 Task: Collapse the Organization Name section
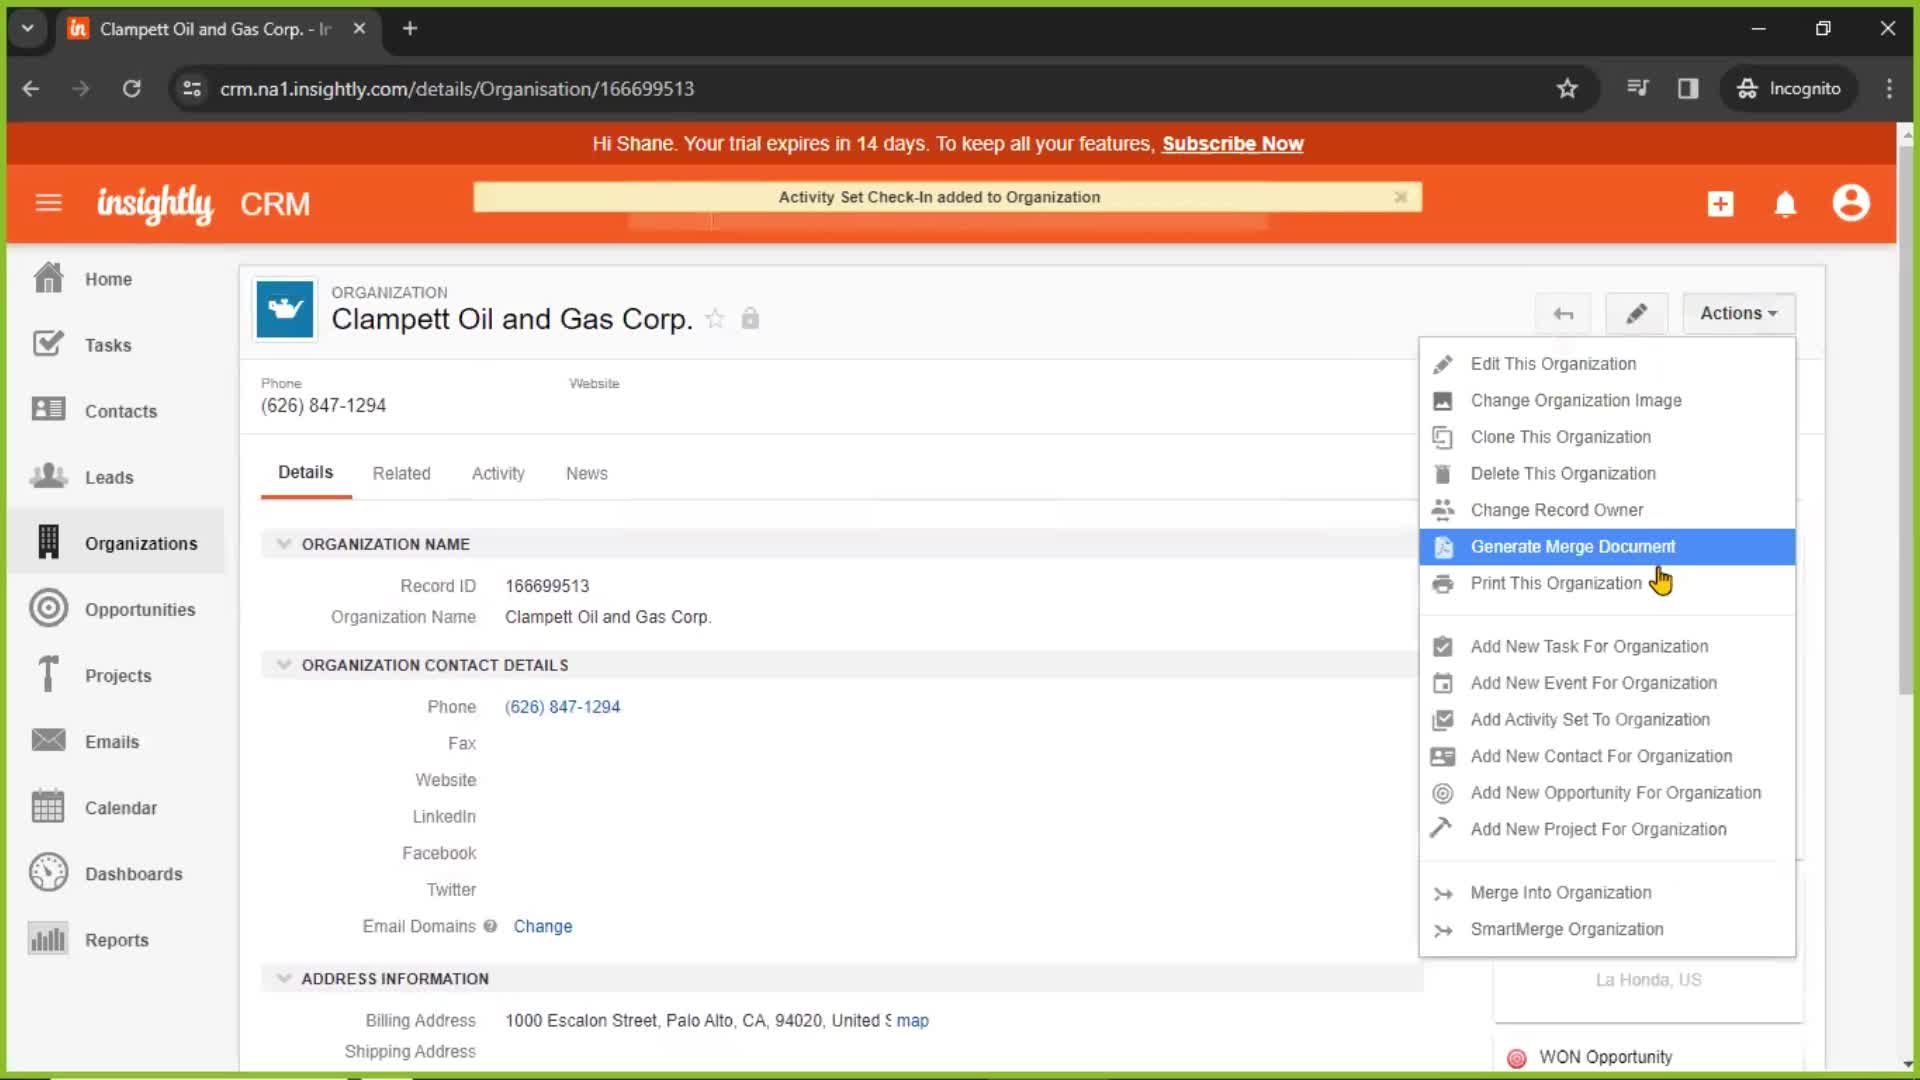(x=284, y=544)
